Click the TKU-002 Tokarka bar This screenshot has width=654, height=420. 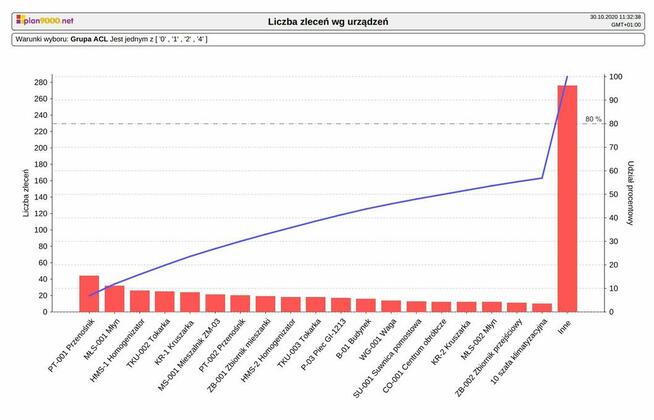pyautogui.click(x=164, y=302)
